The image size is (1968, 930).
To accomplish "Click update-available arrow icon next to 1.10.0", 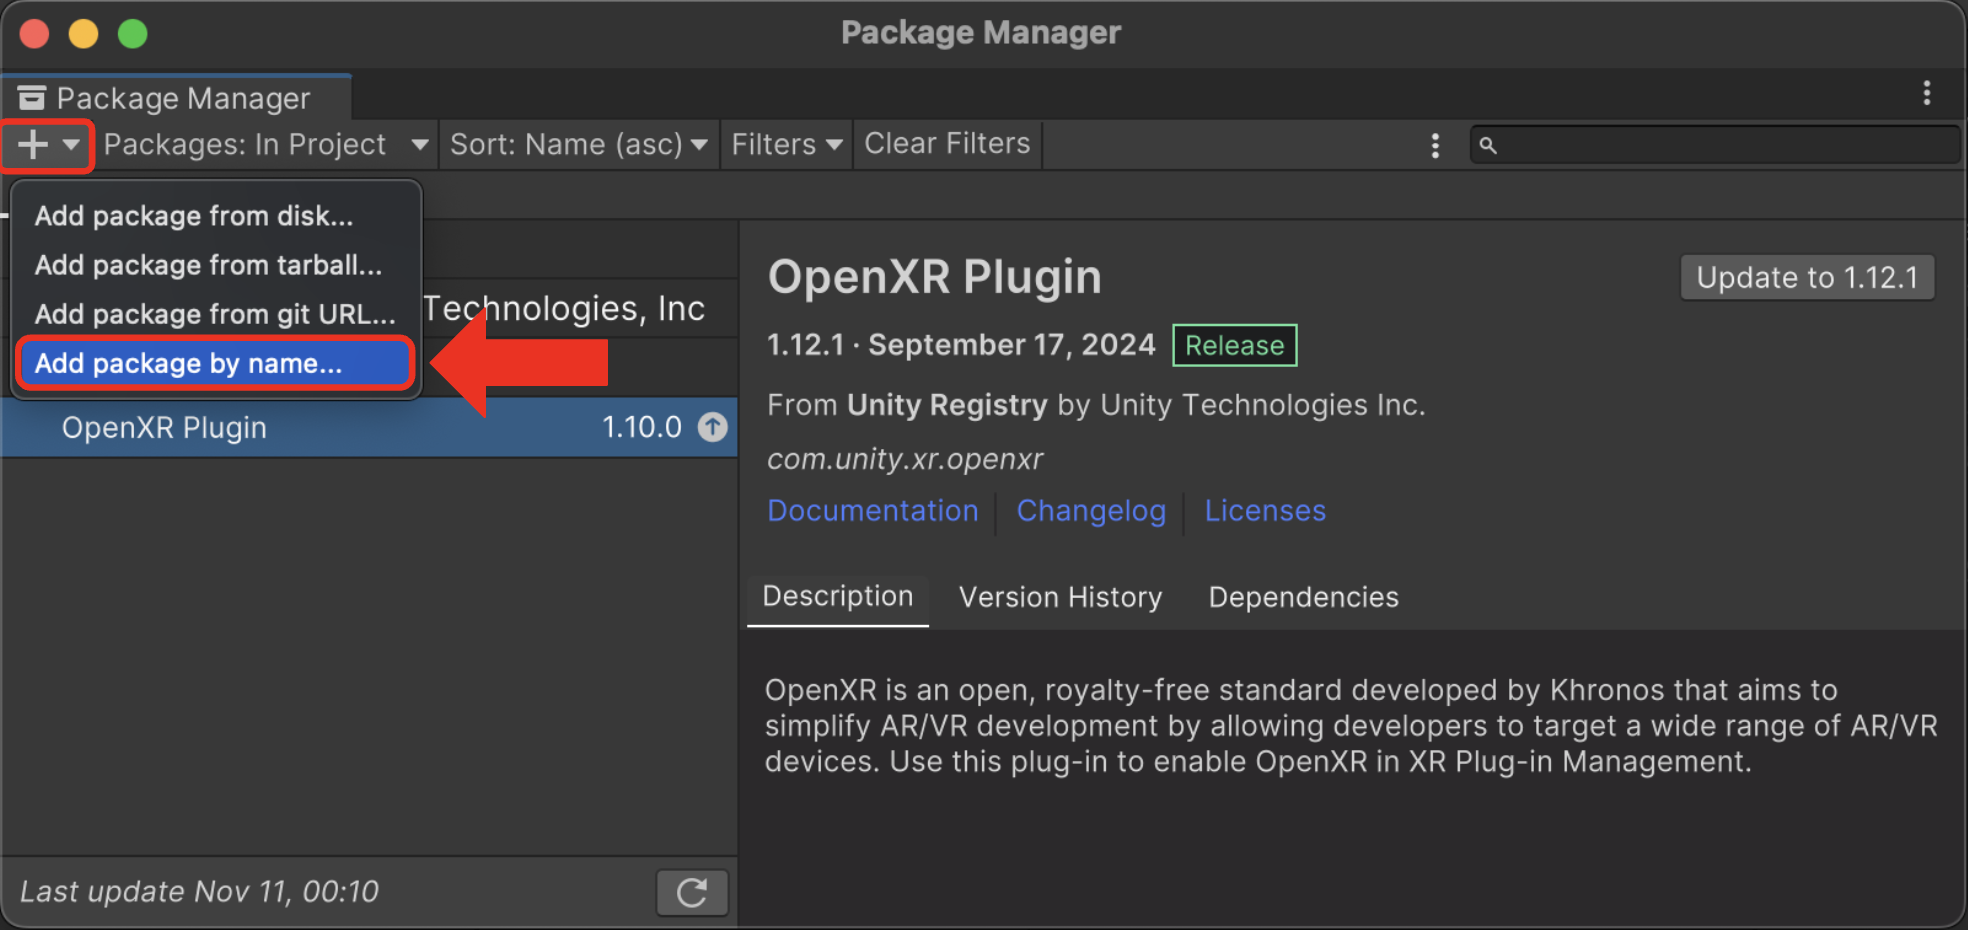I will tap(712, 428).
